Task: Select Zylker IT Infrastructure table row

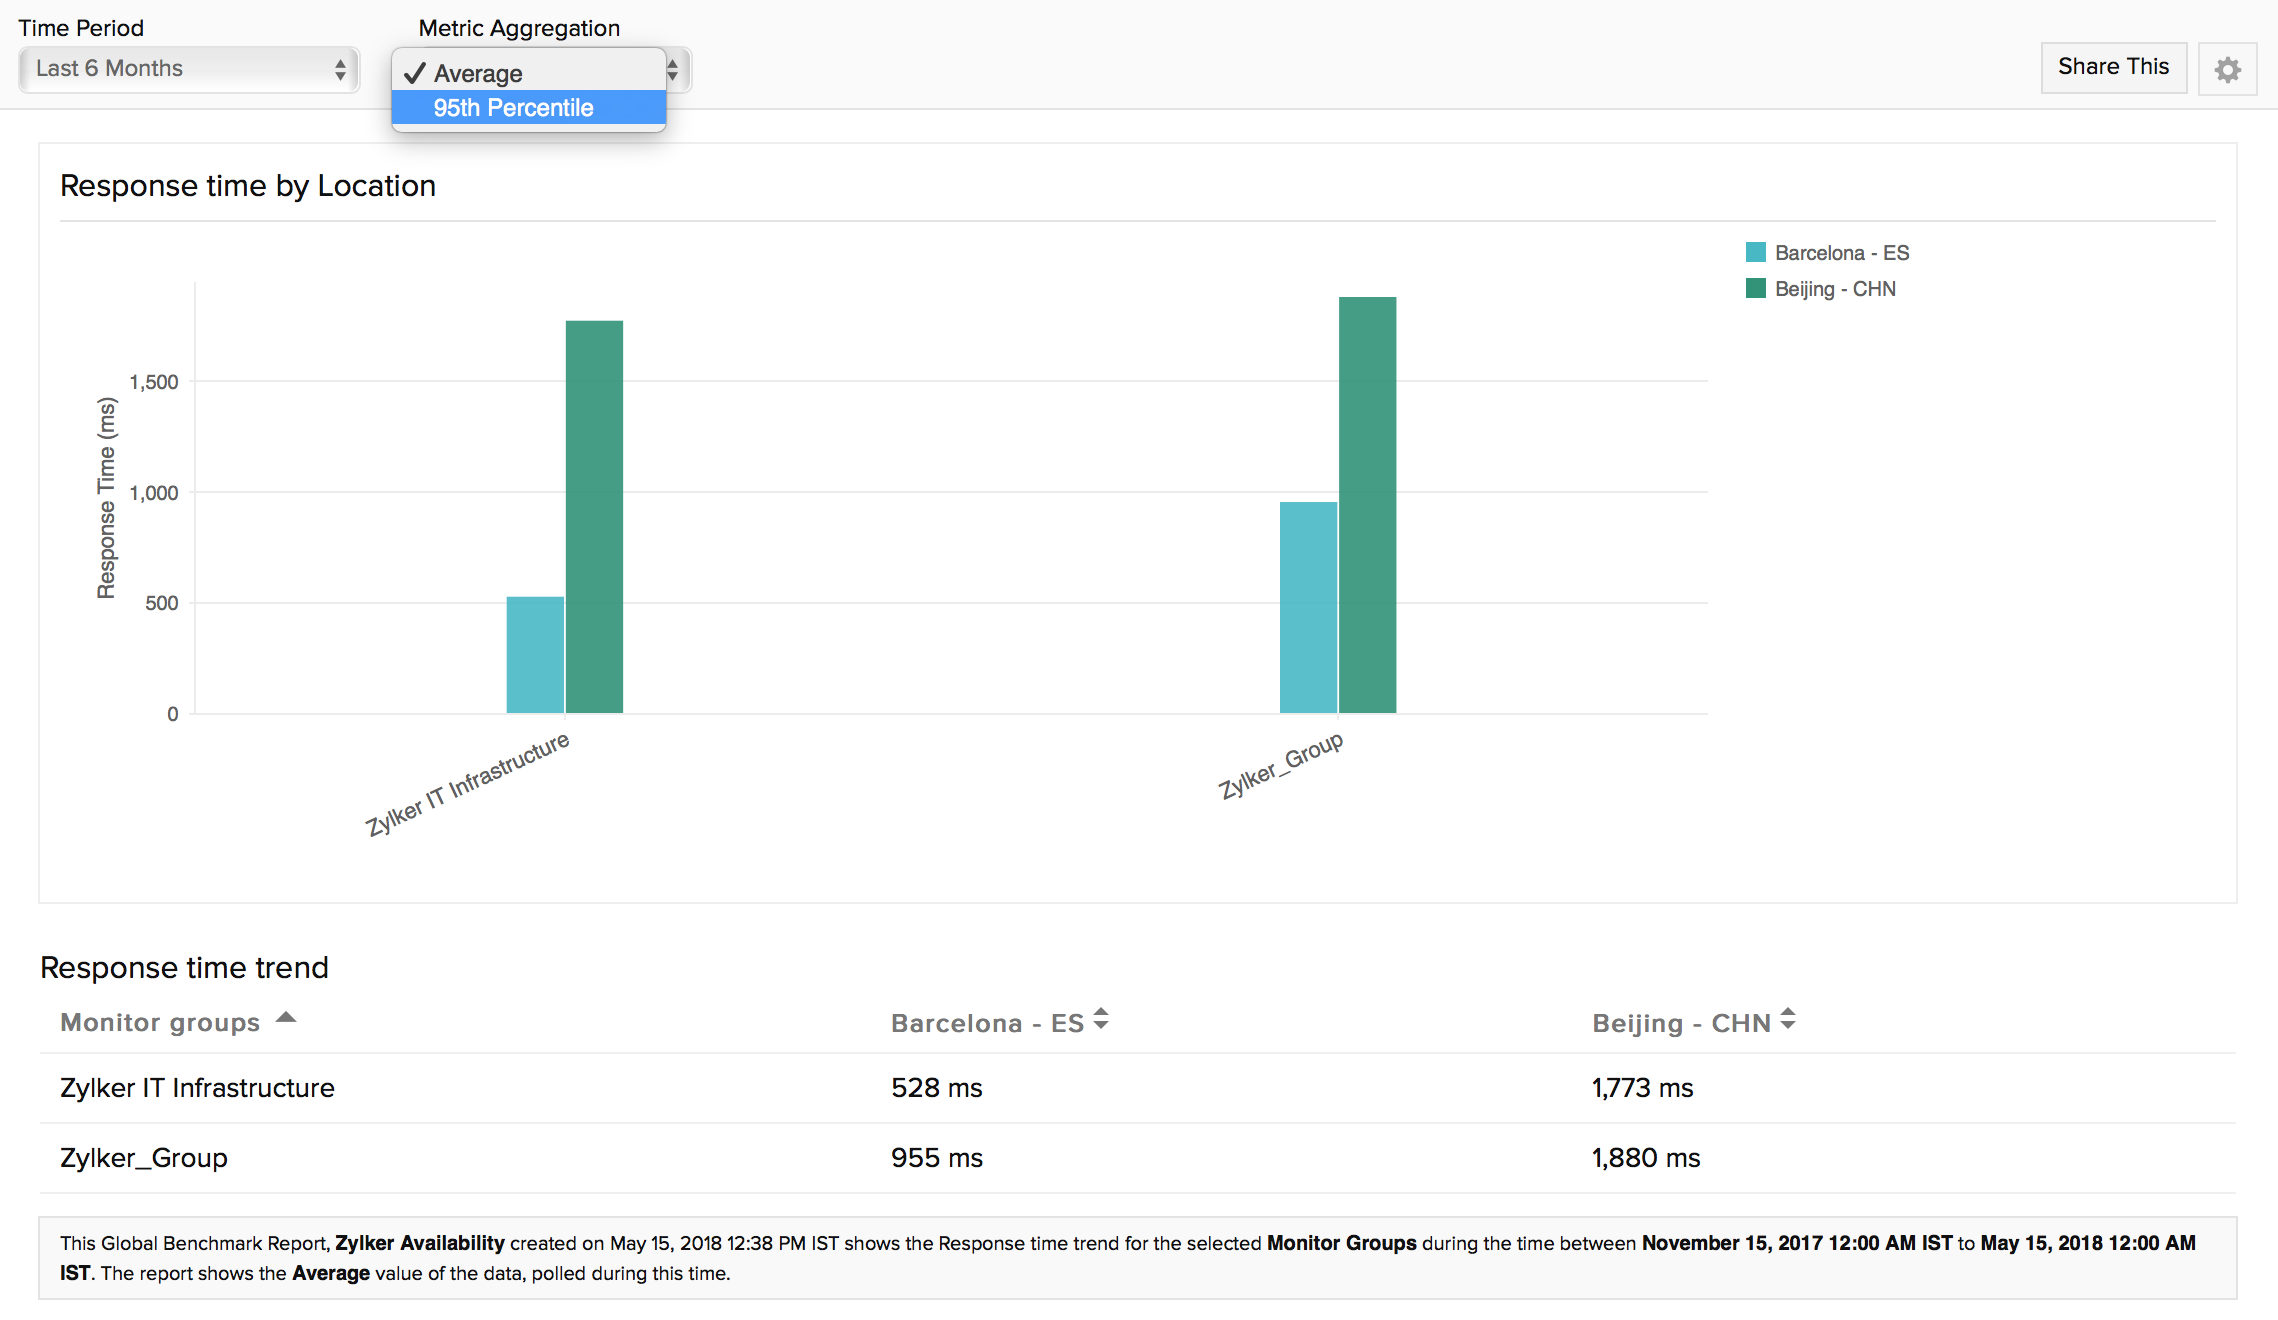Action: 197,1088
